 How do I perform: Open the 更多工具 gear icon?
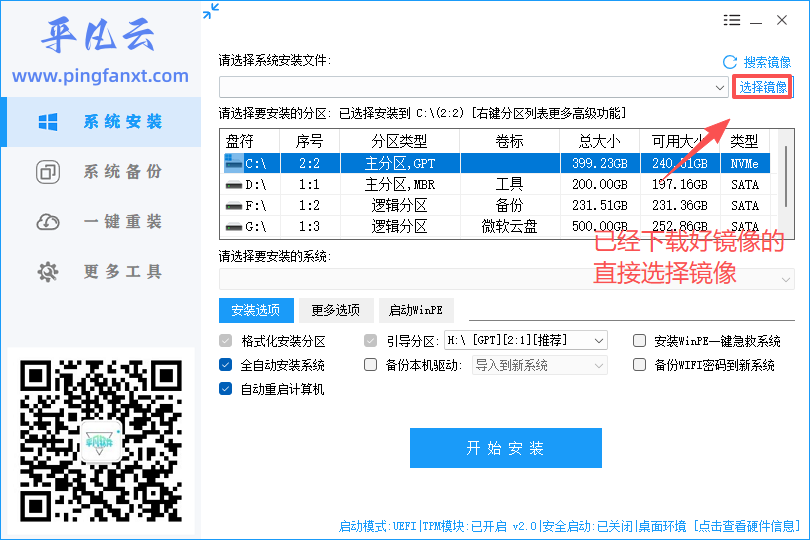tap(48, 272)
